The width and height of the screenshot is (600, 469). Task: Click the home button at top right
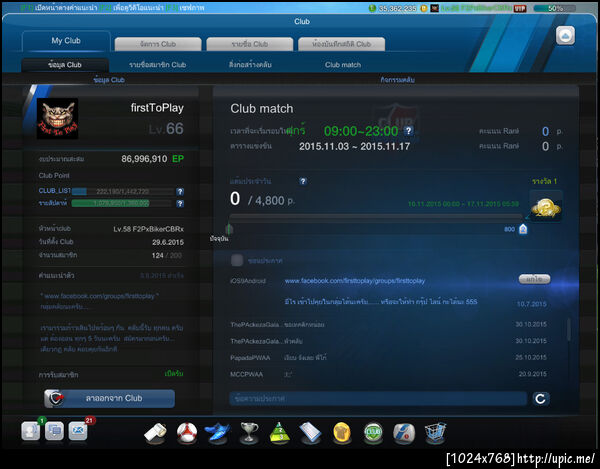(565, 36)
